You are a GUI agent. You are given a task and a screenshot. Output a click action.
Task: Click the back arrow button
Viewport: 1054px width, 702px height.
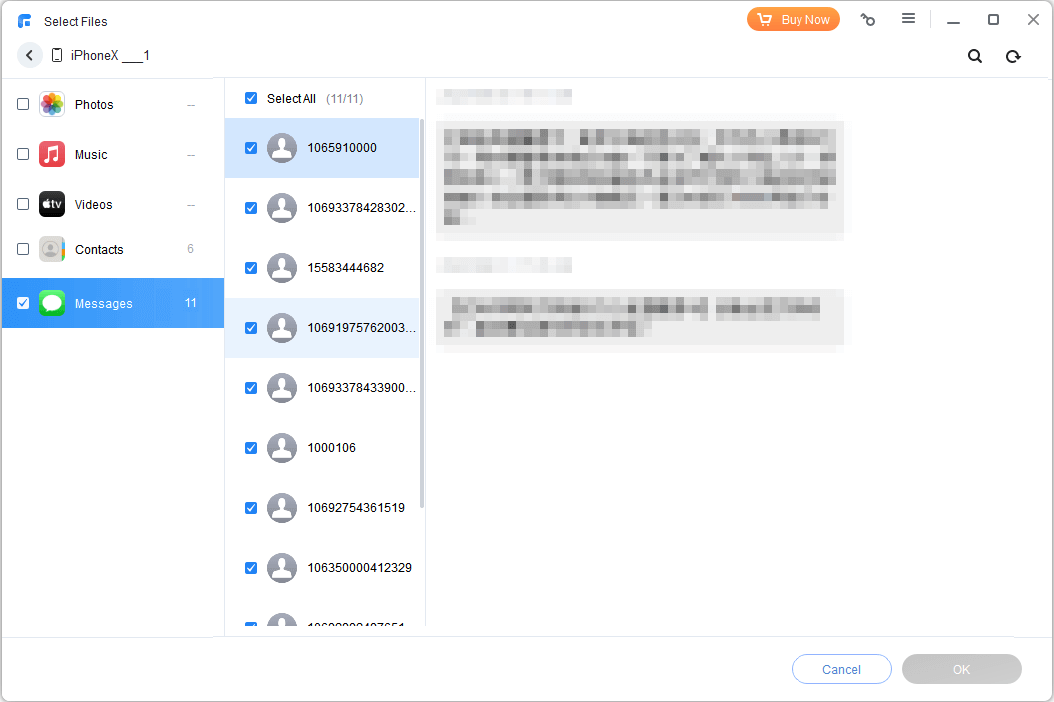pyautogui.click(x=29, y=56)
